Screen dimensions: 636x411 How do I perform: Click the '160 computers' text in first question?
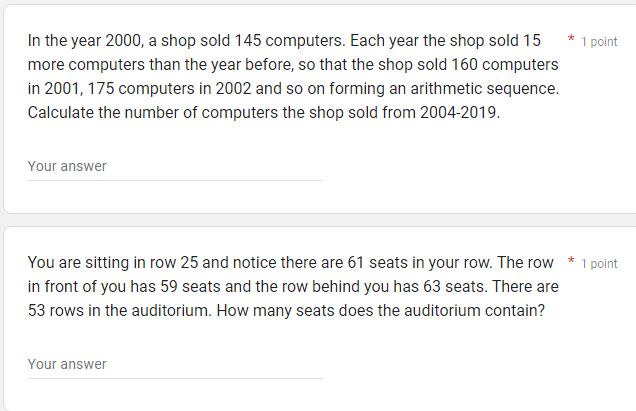505,65
